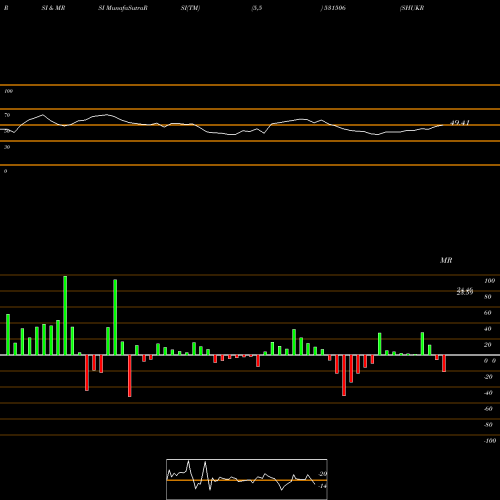Click the 'MR' panel title

pos(446,260)
